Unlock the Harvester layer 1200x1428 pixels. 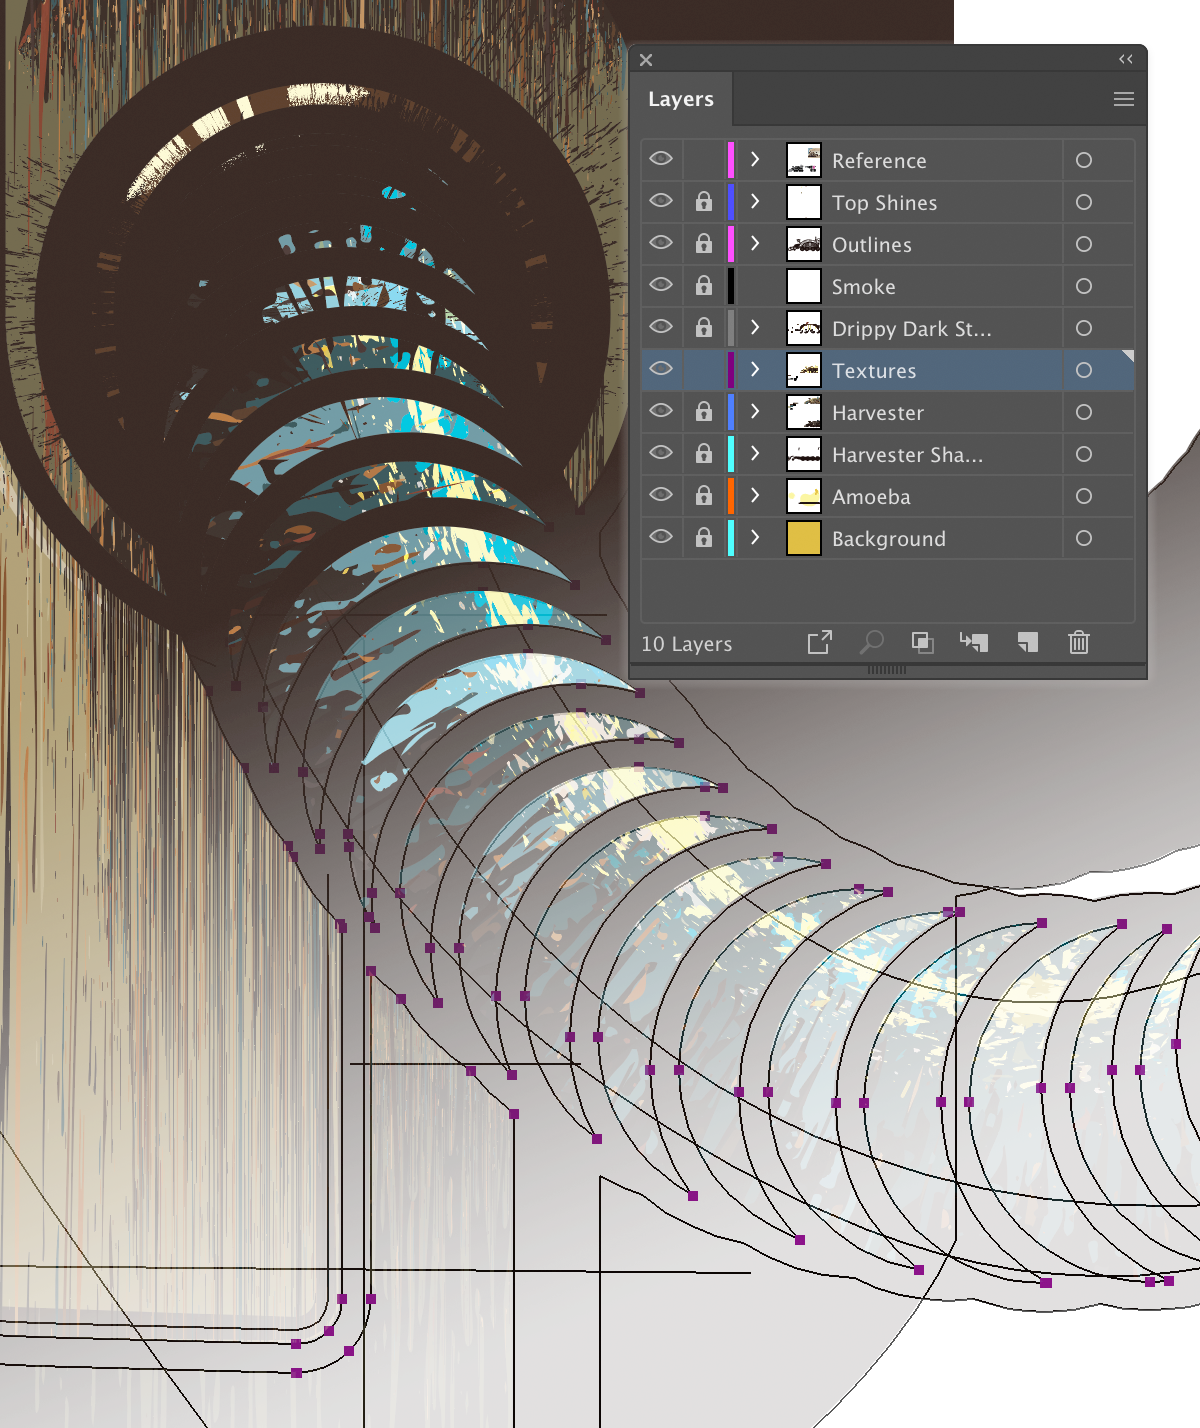click(x=704, y=412)
